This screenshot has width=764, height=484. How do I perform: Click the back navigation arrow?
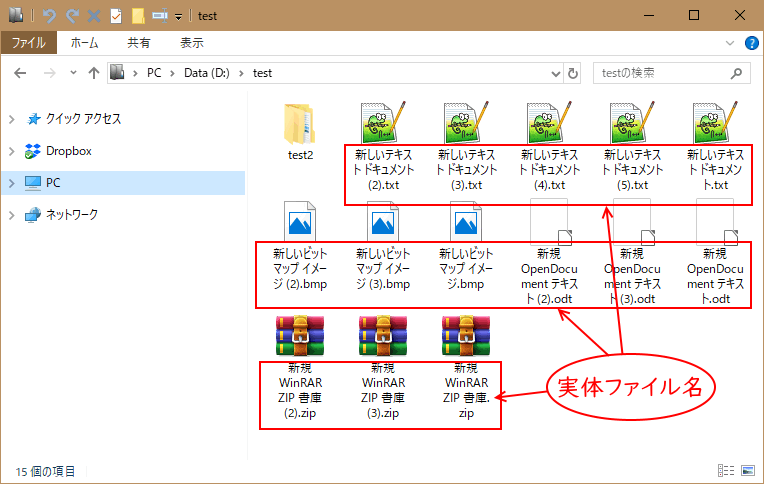click(20, 73)
